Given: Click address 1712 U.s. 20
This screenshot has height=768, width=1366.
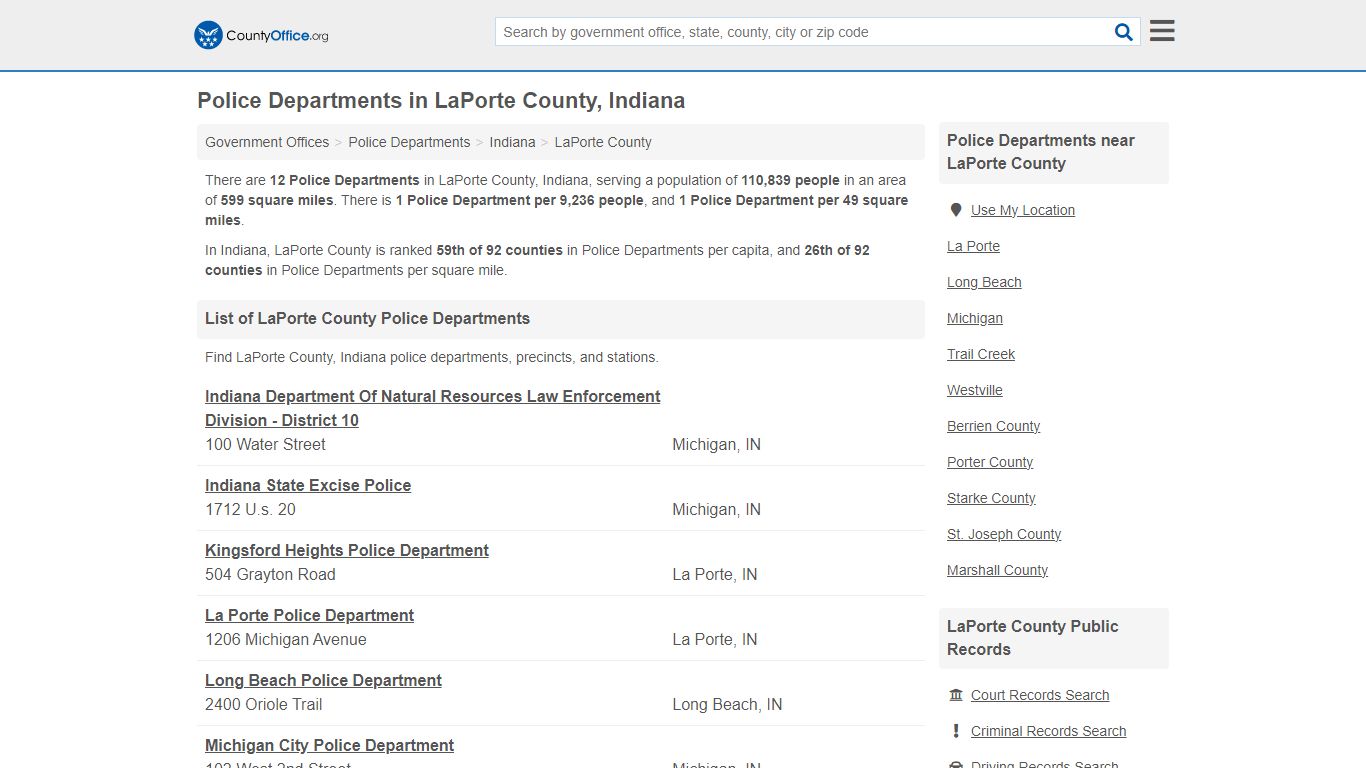Looking at the screenshot, I should (x=250, y=509).
